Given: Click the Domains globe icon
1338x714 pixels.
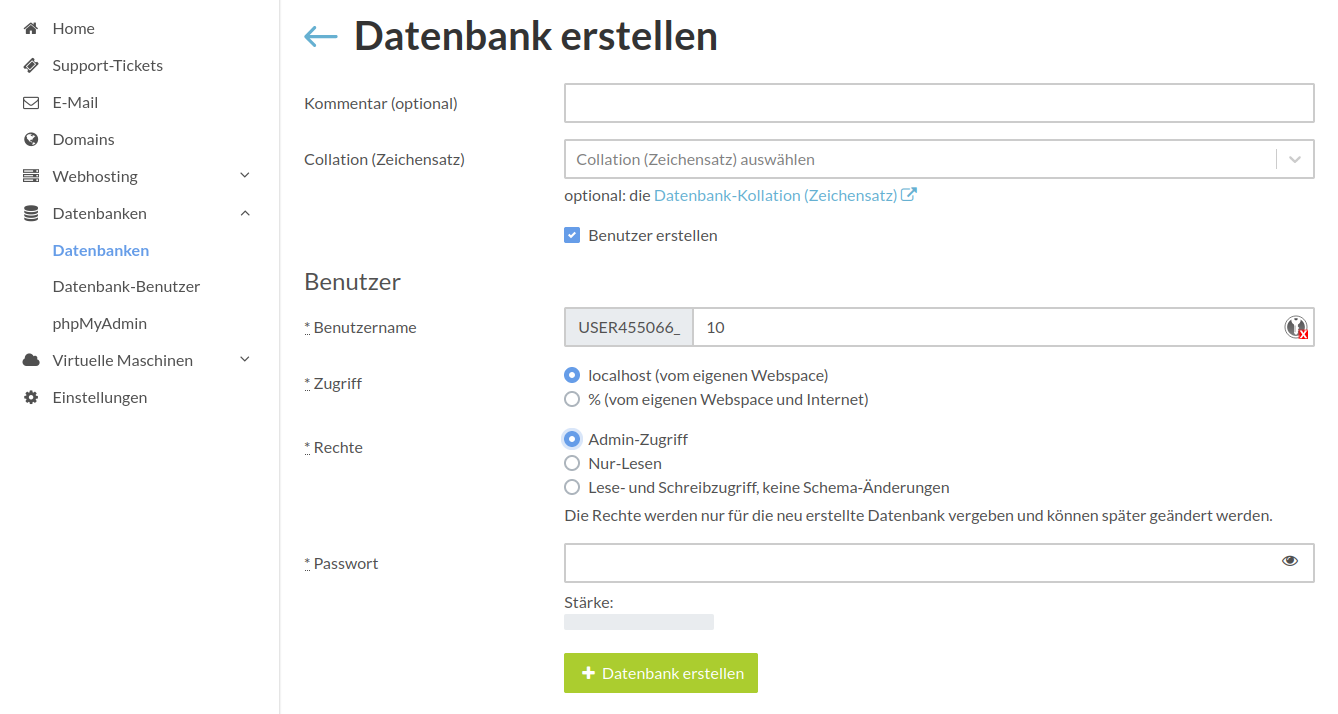Looking at the screenshot, I should point(31,140).
